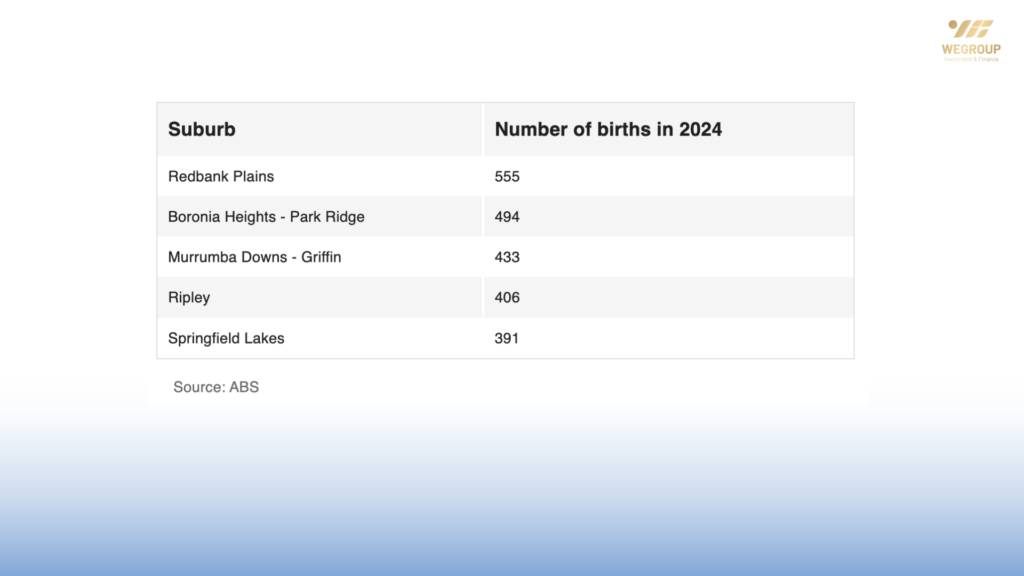Select the Number of births in 2024 header
Image resolution: width=1024 pixels, height=576 pixels.
pyautogui.click(x=608, y=129)
